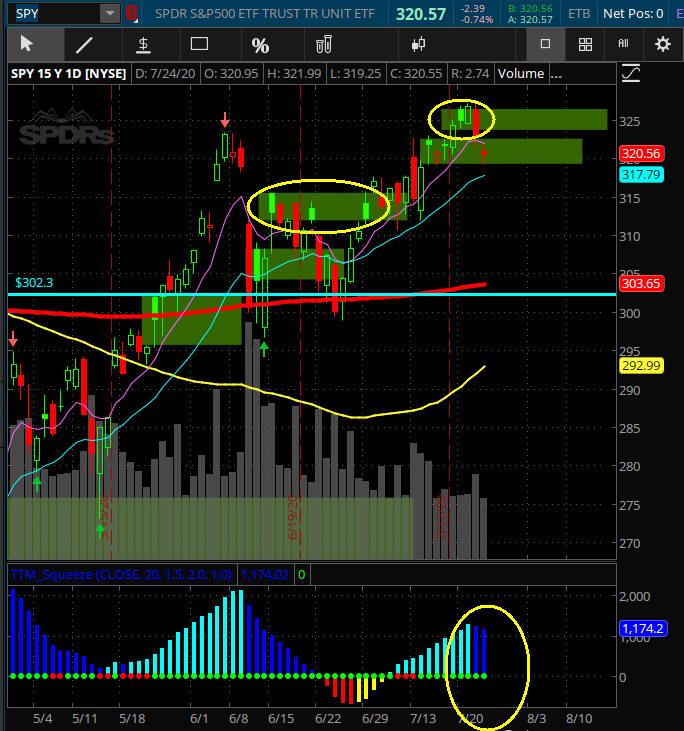The width and height of the screenshot is (684, 731).
Task: Click the last price 320.57
Action: click(421, 14)
